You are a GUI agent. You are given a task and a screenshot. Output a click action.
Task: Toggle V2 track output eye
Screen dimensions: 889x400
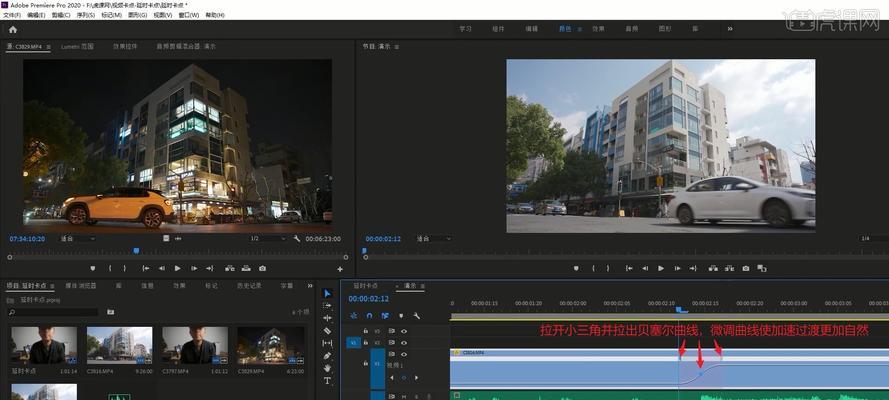tap(404, 343)
